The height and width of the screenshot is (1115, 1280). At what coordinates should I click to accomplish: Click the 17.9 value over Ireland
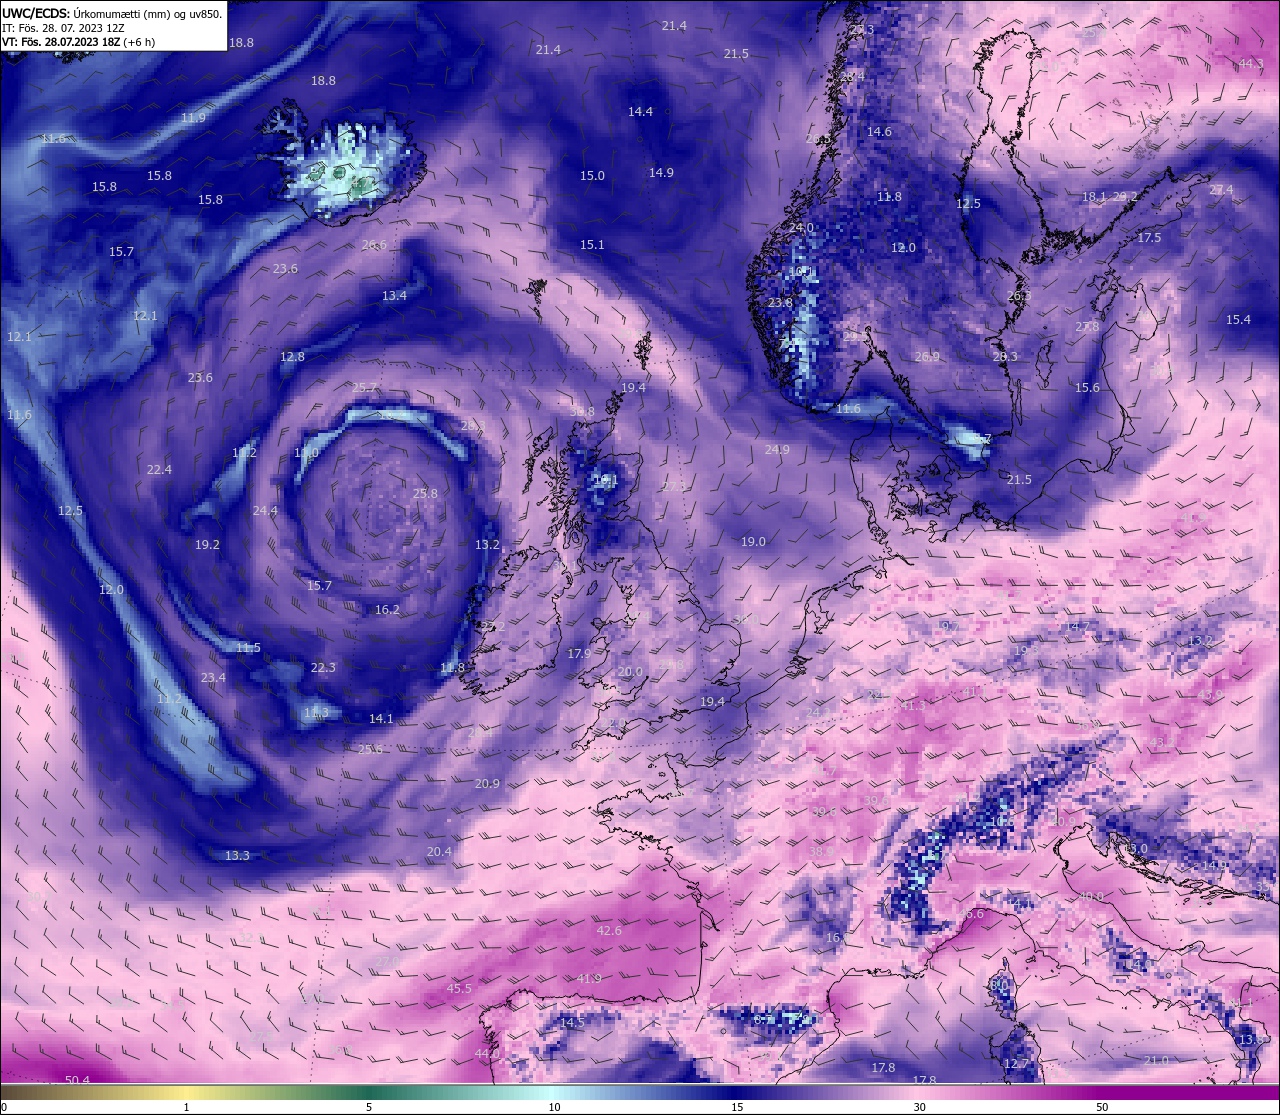click(579, 653)
